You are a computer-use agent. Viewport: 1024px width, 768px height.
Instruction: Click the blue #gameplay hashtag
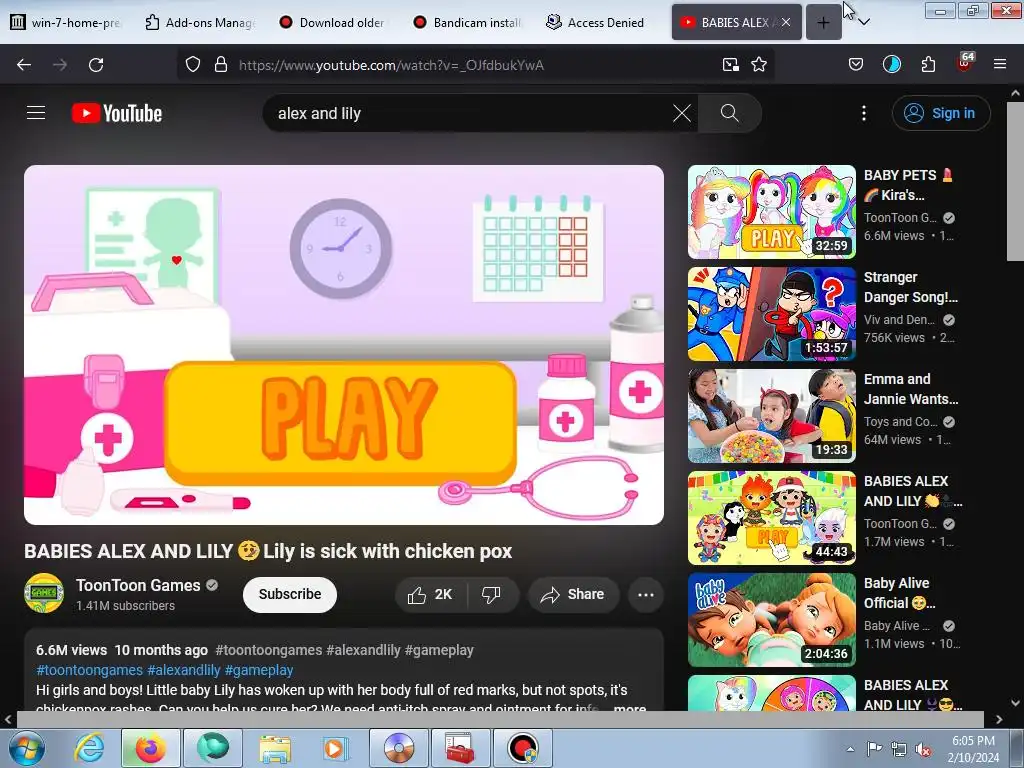pyautogui.click(x=259, y=670)
